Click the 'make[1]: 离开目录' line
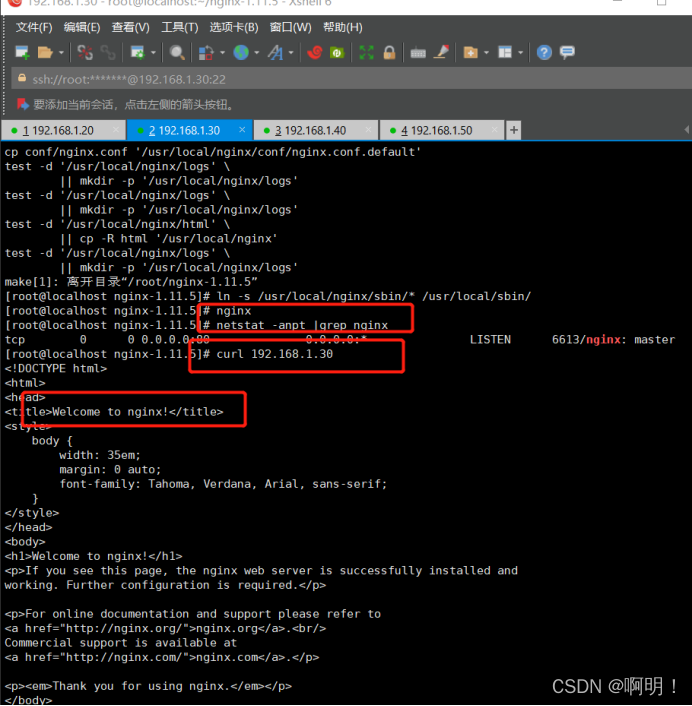This screenshot has width=692, height=706. 131,282
